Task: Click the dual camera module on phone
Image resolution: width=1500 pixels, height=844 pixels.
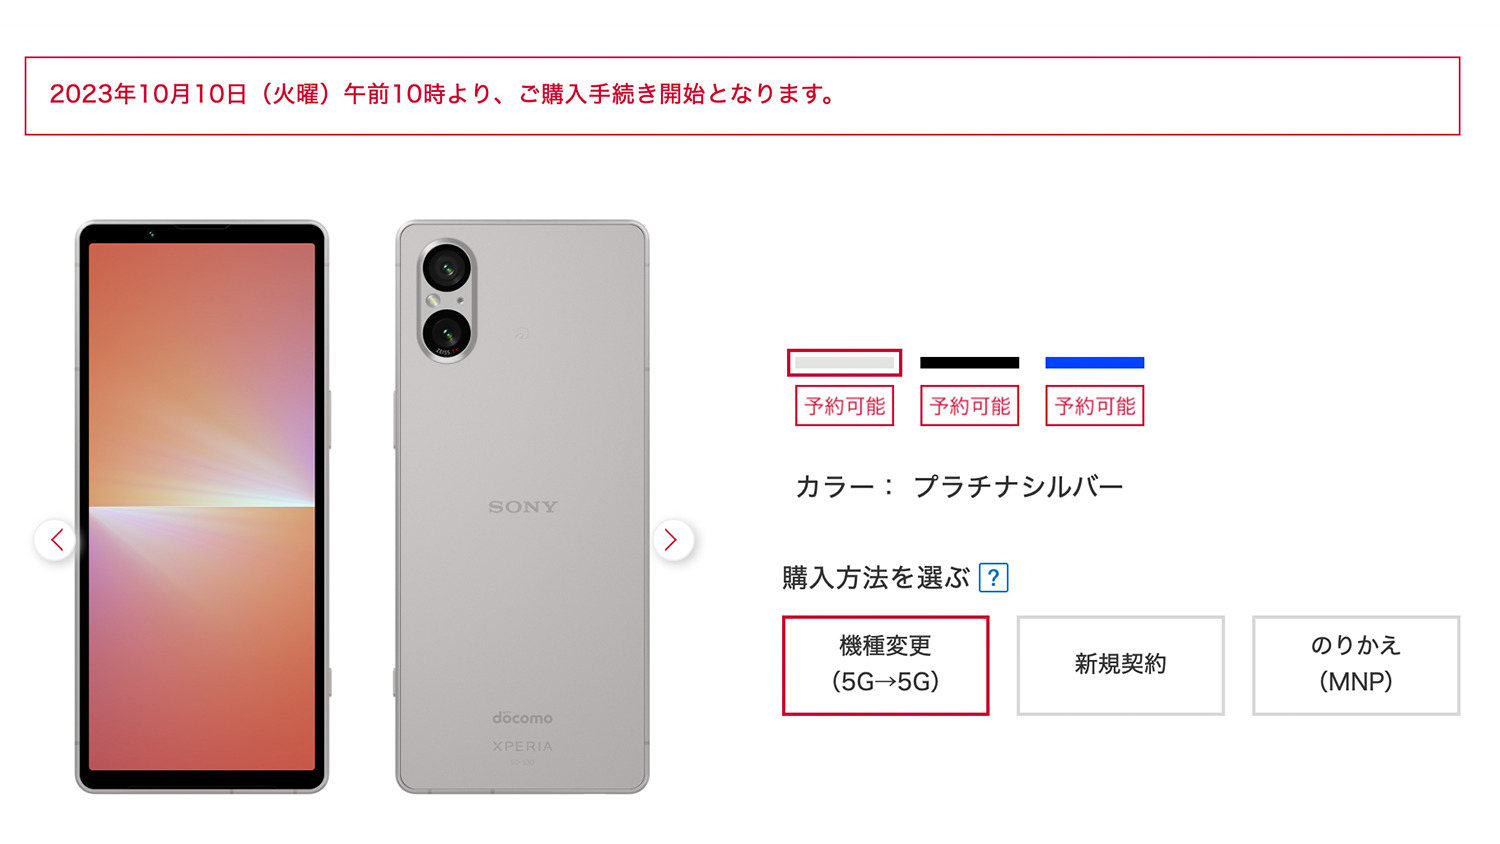Action: (446, 301)
